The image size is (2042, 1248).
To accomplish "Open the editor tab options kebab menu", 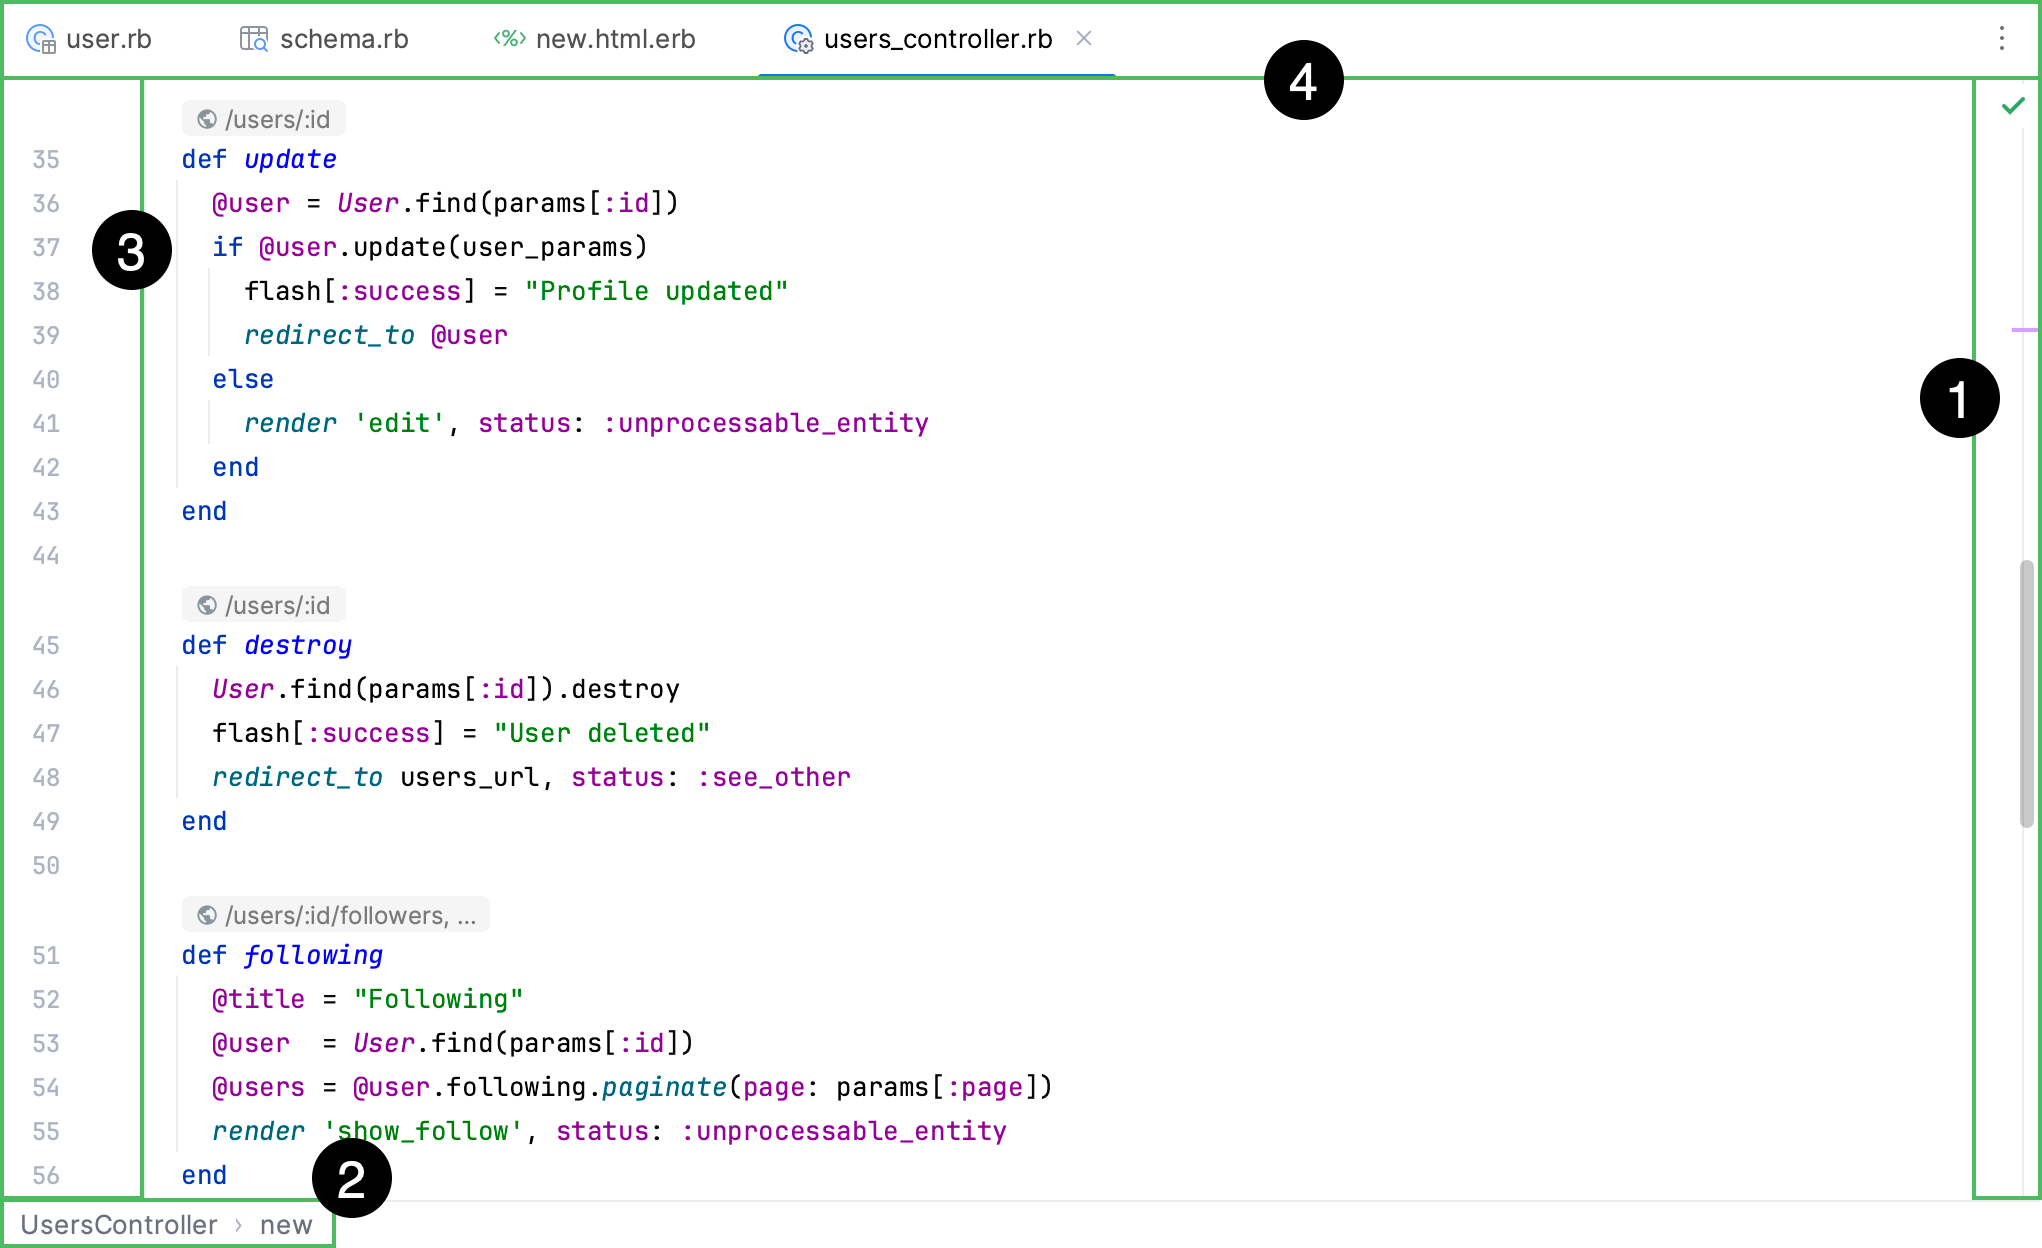I will click(2001, 39).
